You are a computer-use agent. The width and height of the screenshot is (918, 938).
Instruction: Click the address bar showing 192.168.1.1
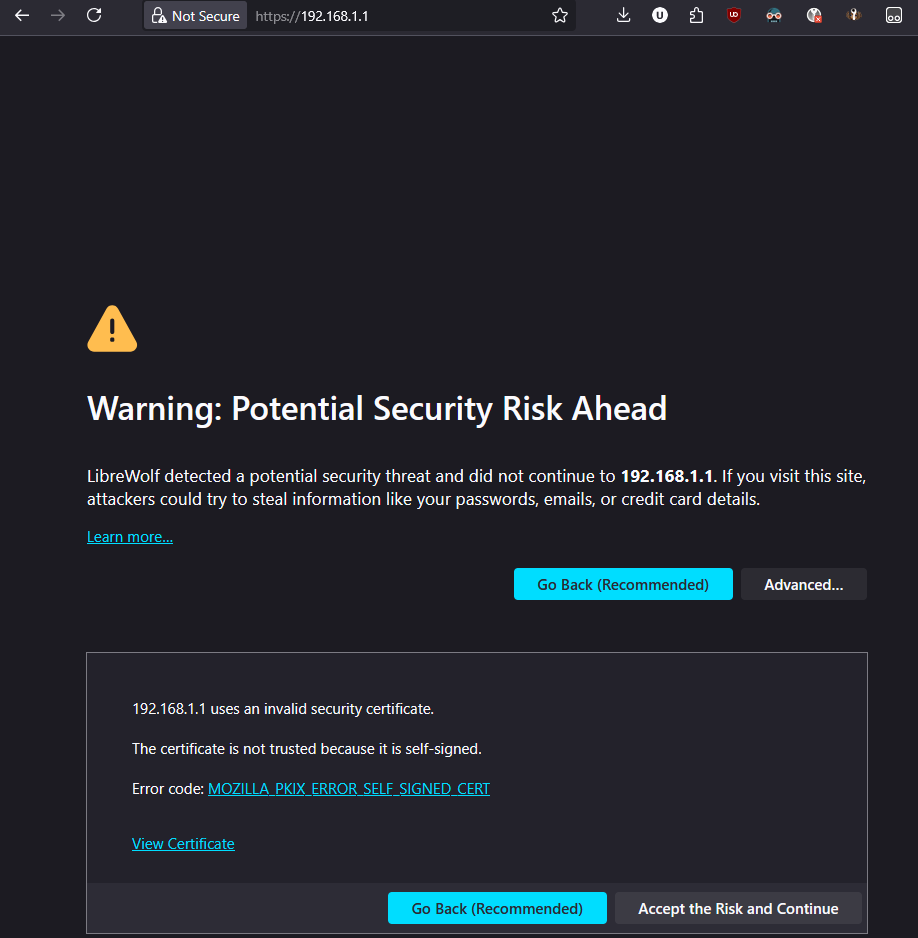[x=400, y=16]
